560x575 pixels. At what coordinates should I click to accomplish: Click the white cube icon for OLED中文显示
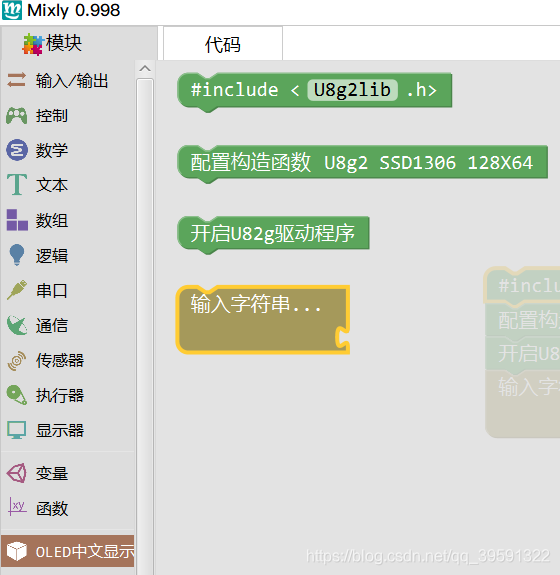17,551
